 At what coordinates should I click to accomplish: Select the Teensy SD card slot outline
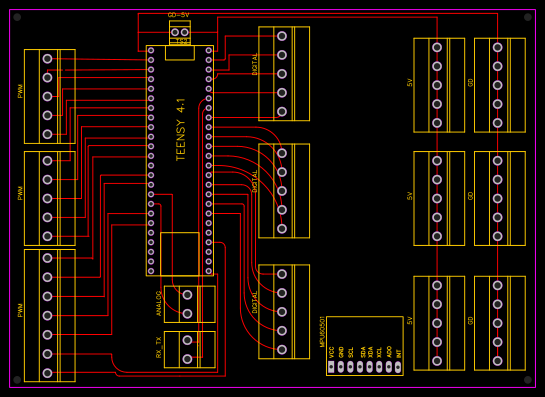[x=180, y=254]
